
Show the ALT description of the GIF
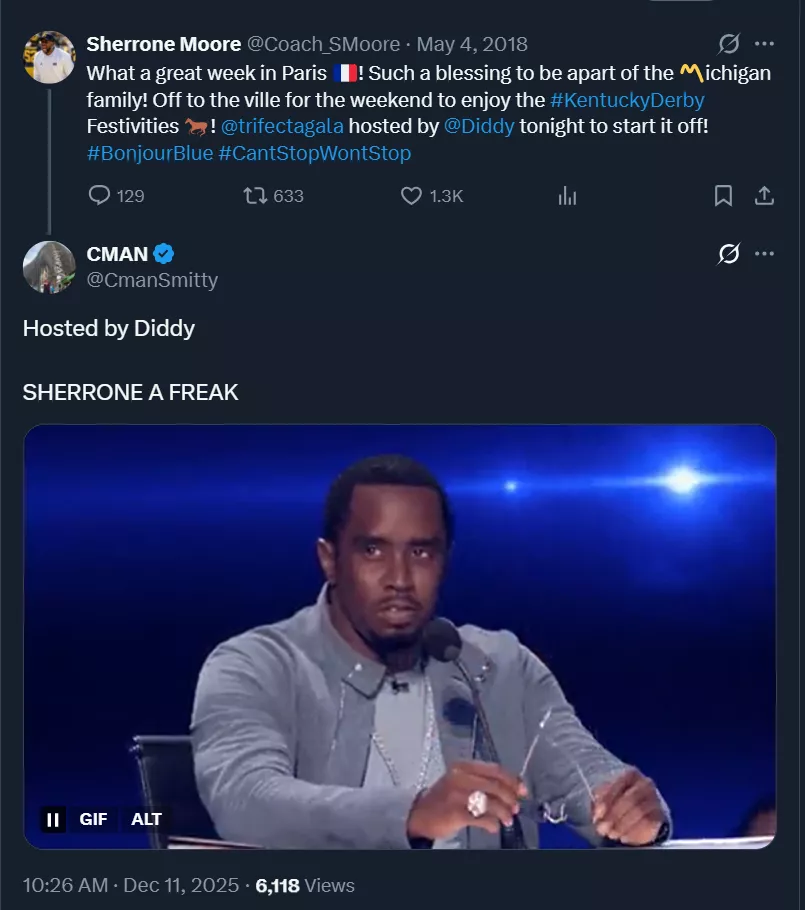pyautogui.click(x=146, y=820)
